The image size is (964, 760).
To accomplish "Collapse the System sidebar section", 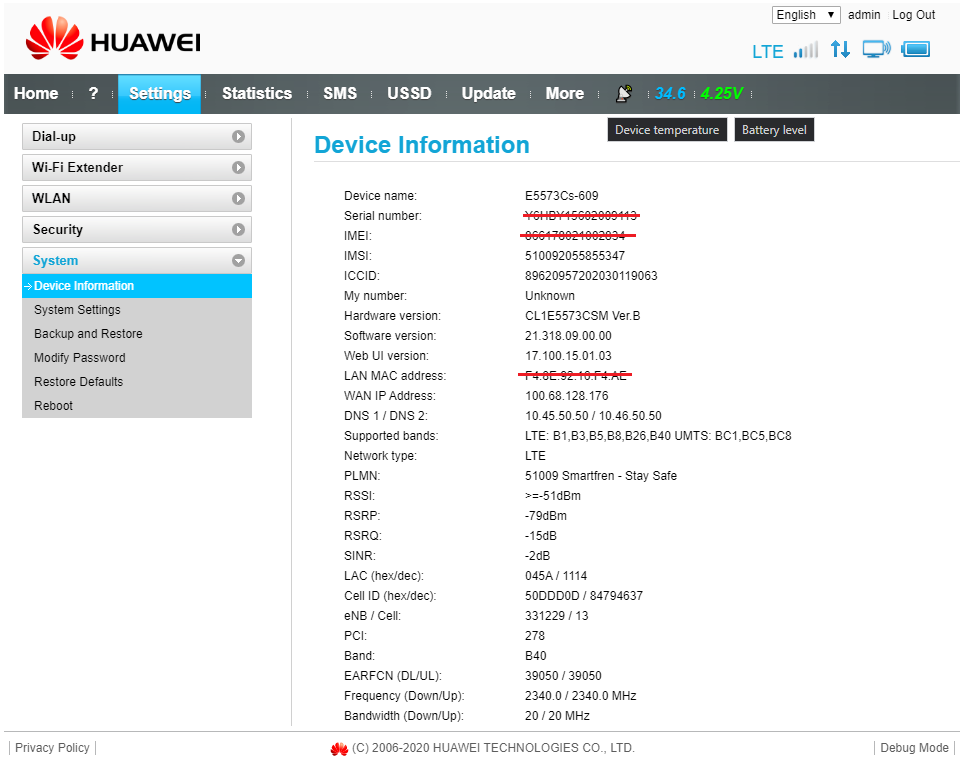I will 136,261.
